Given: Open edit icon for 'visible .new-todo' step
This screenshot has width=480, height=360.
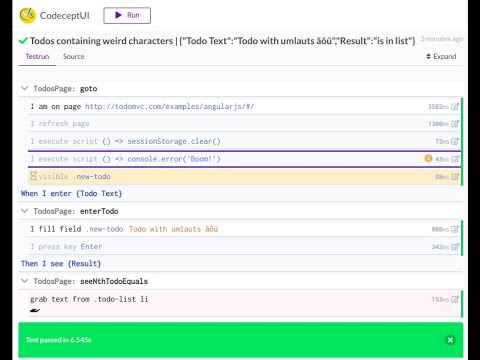Looking at the screenshot, I should click(455, 177).
